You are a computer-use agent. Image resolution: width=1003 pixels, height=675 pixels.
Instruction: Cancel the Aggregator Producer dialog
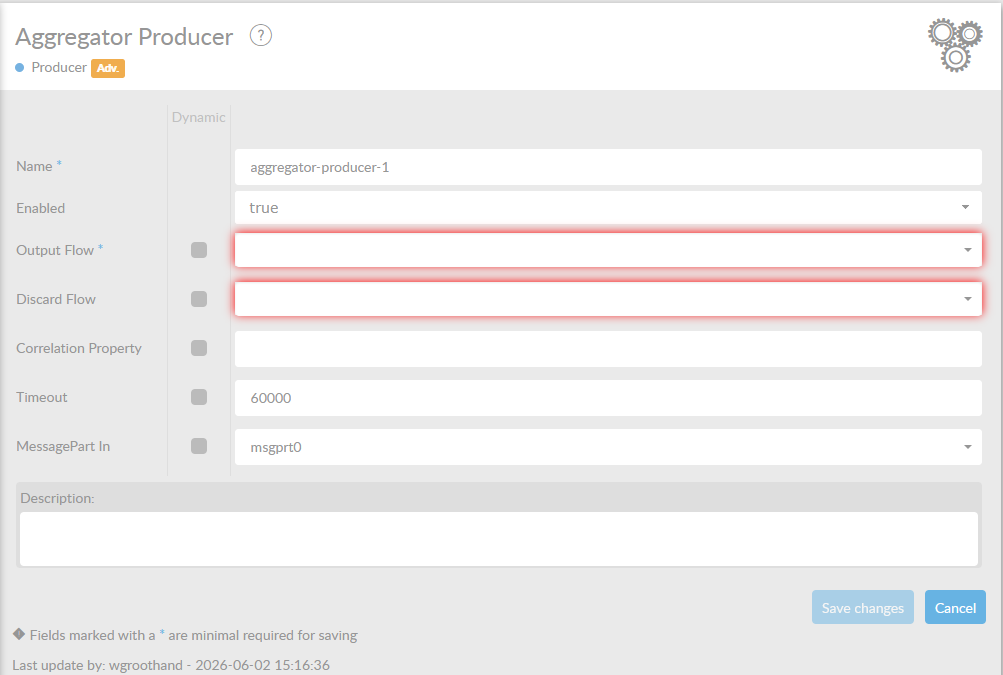[955, 607]
